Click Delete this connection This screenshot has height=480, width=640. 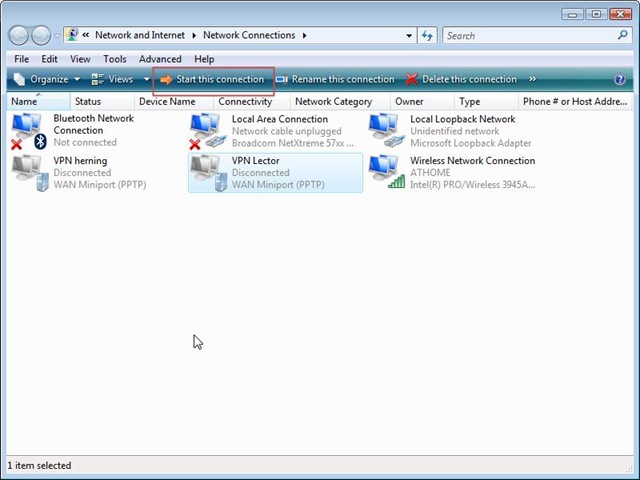461,79
